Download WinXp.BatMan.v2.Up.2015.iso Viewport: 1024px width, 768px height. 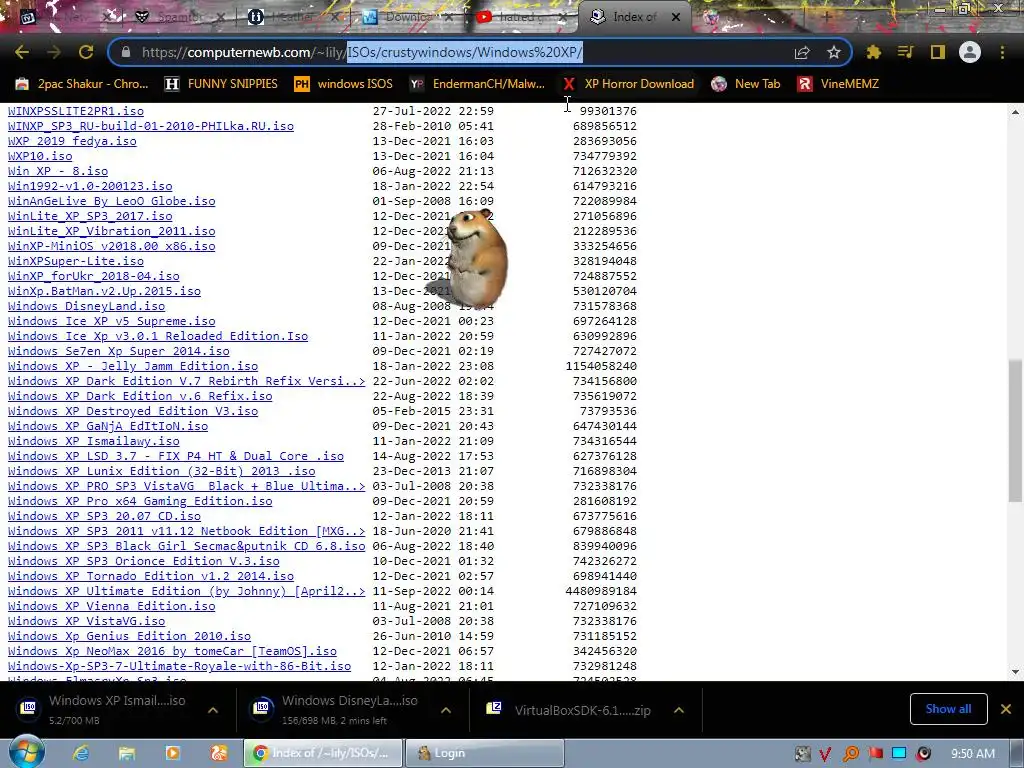click(x=104, y=291)
